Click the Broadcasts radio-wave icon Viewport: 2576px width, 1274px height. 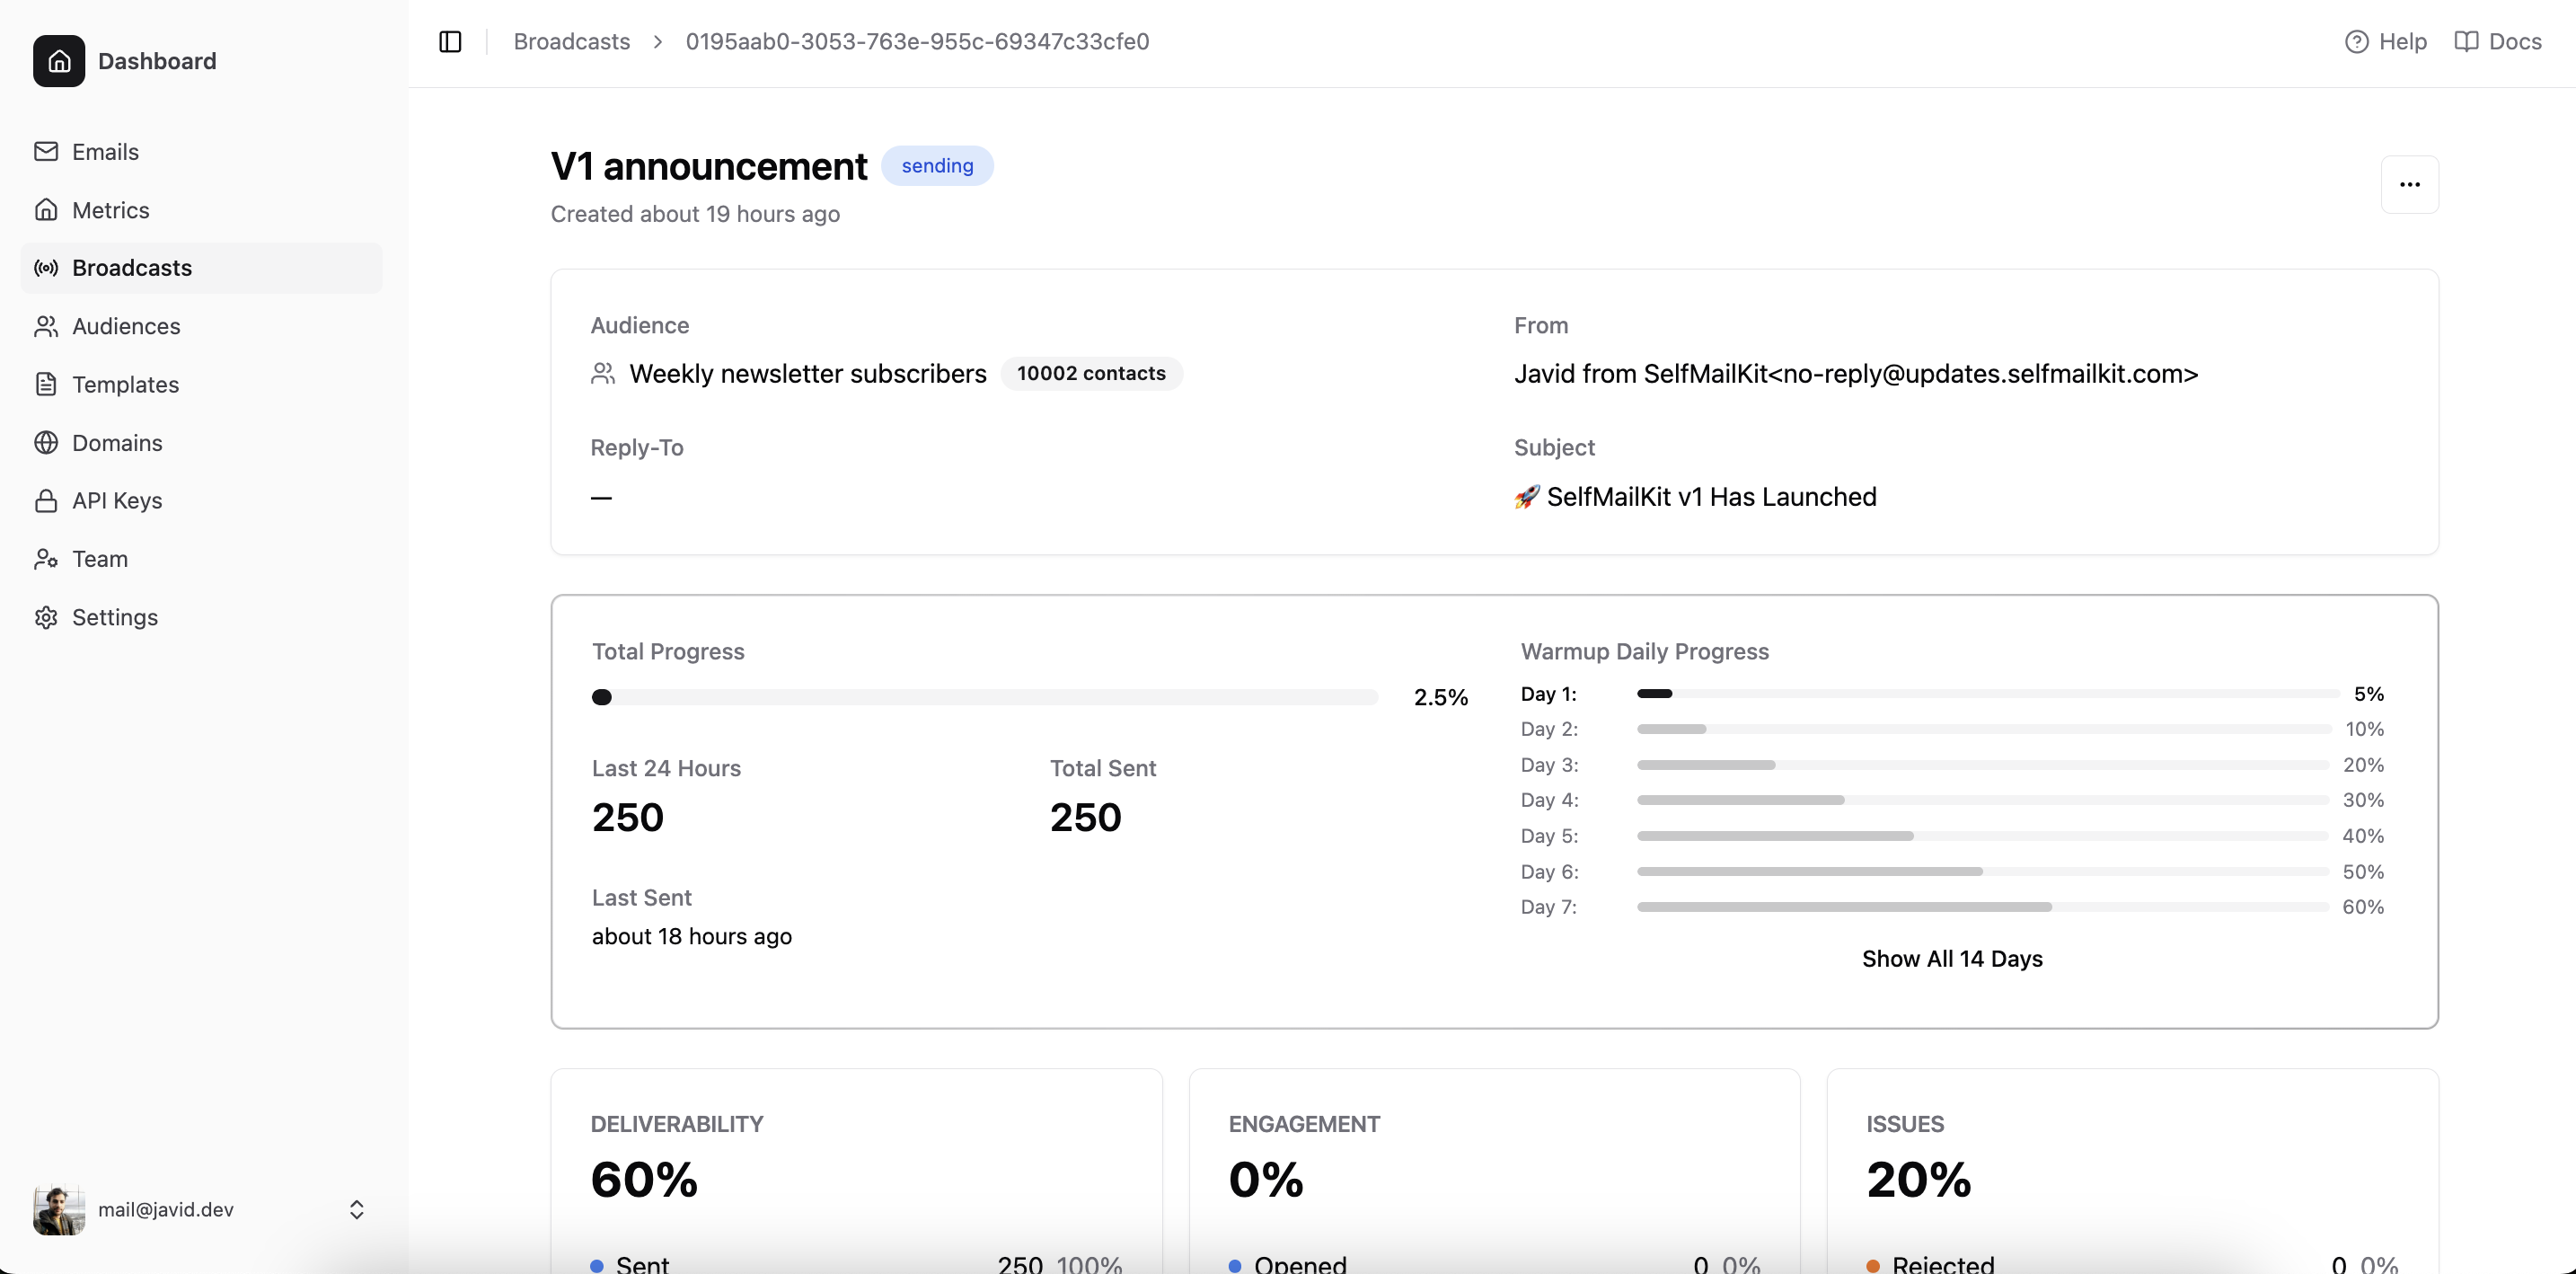(x=46, y=267)
